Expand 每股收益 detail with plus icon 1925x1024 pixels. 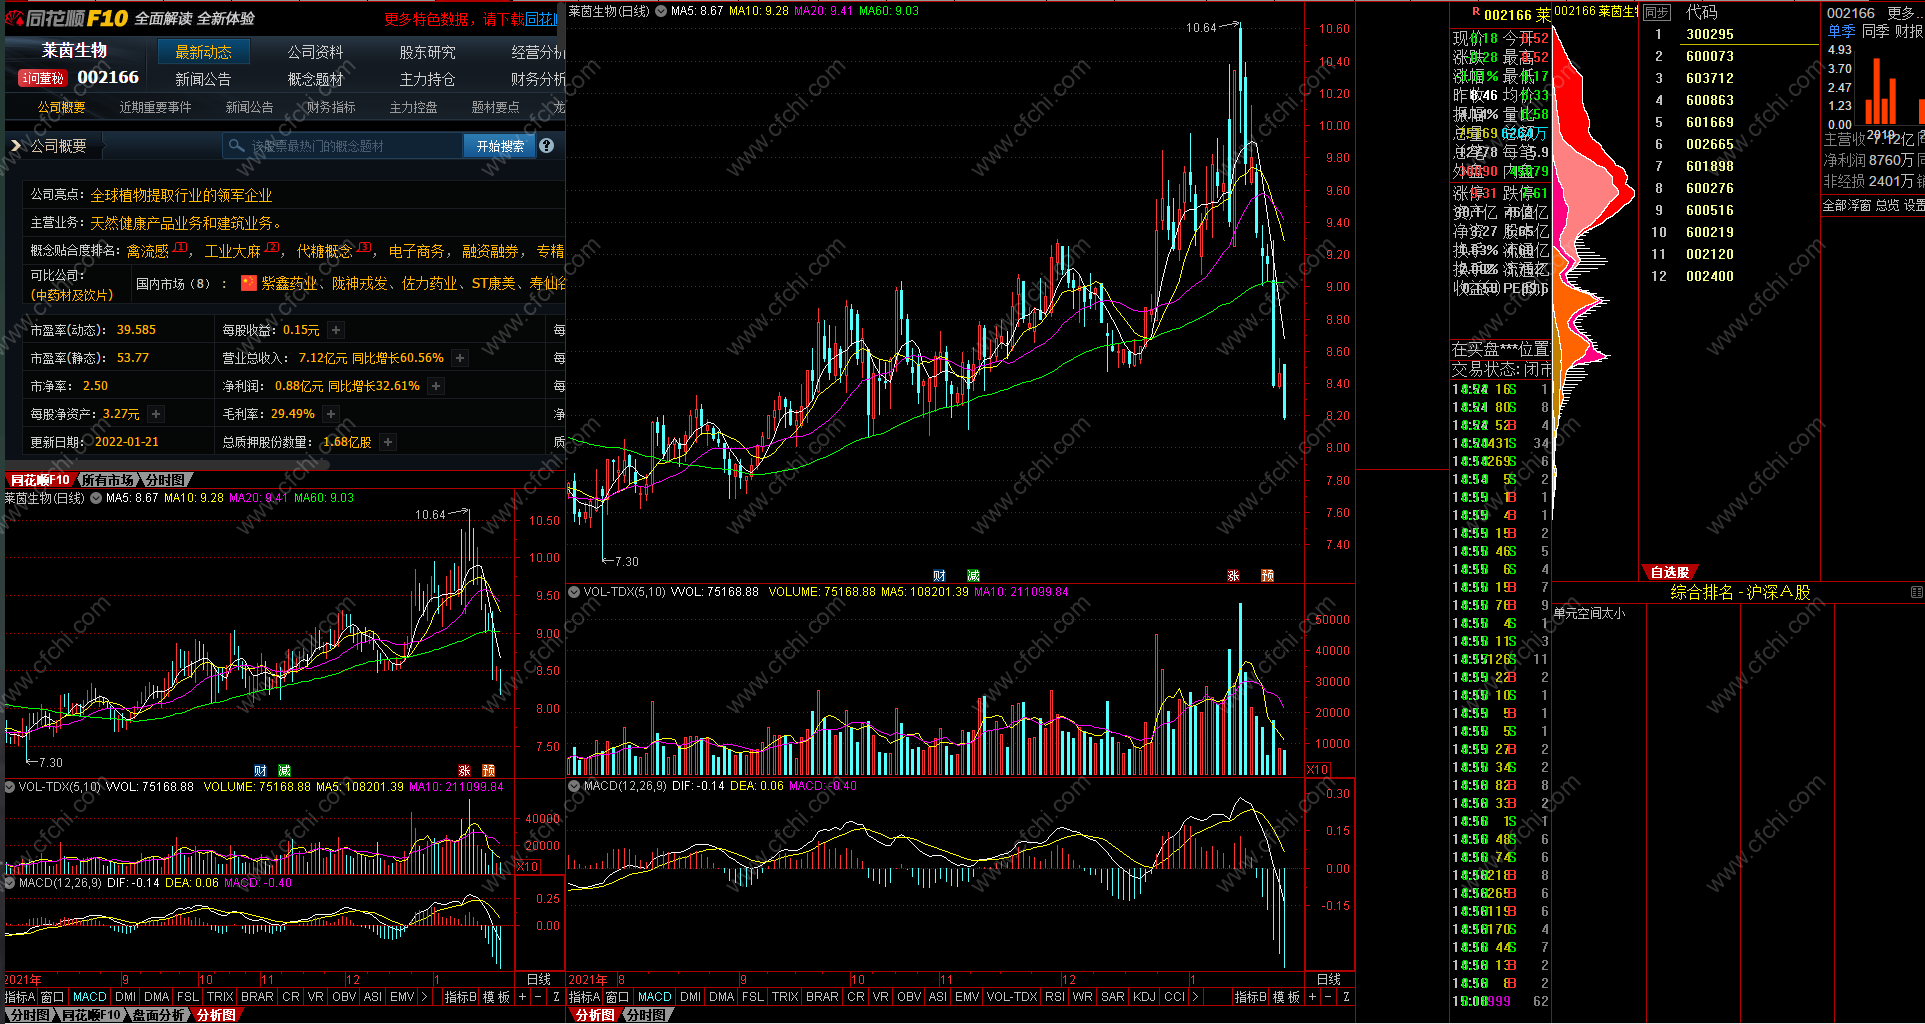(x=336, y=330)
